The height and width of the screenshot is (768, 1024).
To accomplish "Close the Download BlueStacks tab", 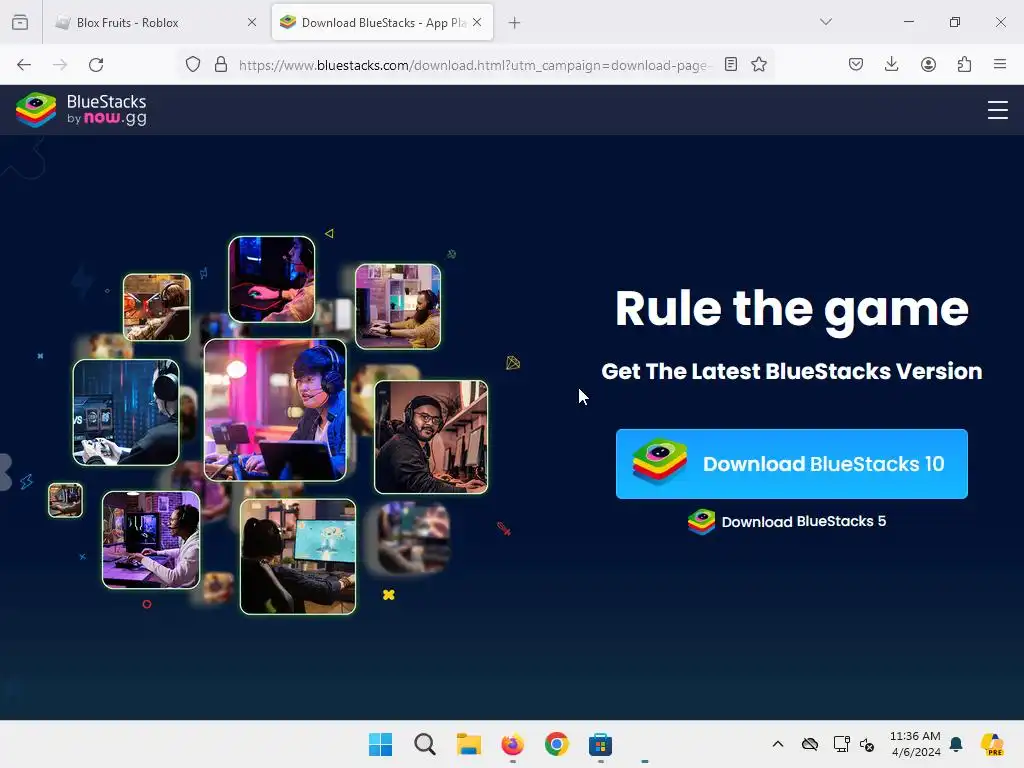I will click(477, 22).
